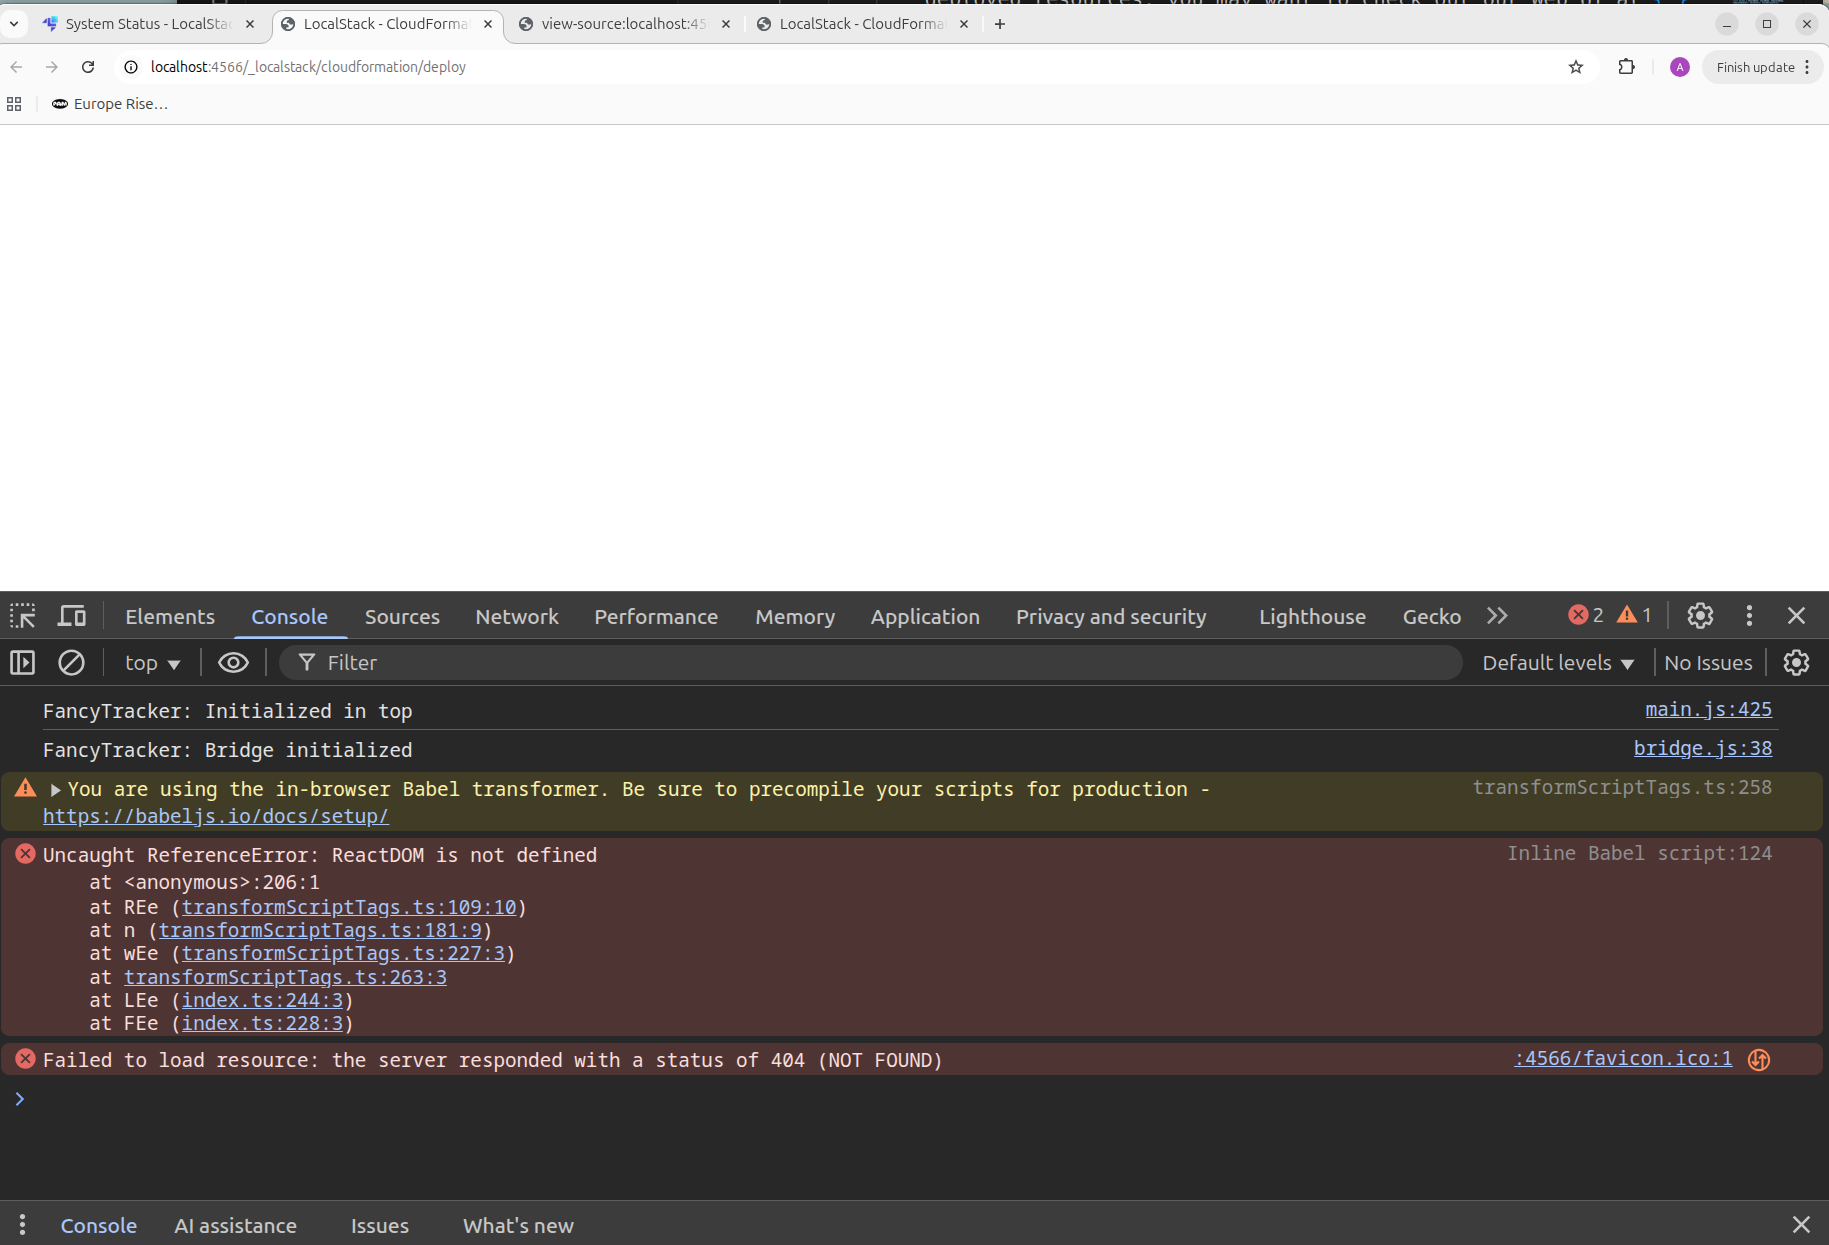The height and width of the screenshot is (1245, 1829).
Task: Toggle the device toolbar icon
Action: tap(71, 616)
